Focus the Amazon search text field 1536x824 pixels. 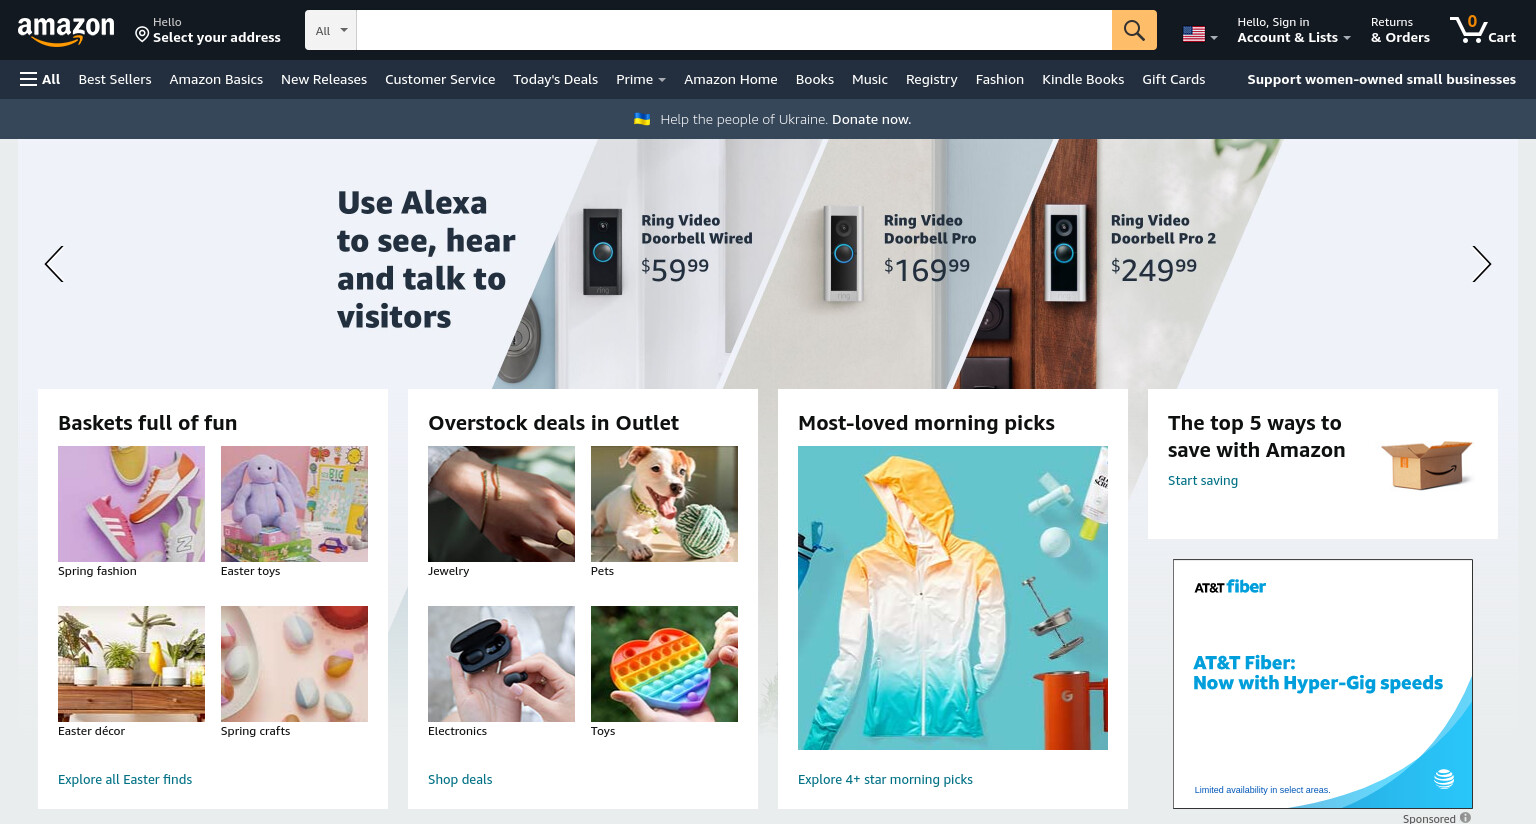click(734, 30)
